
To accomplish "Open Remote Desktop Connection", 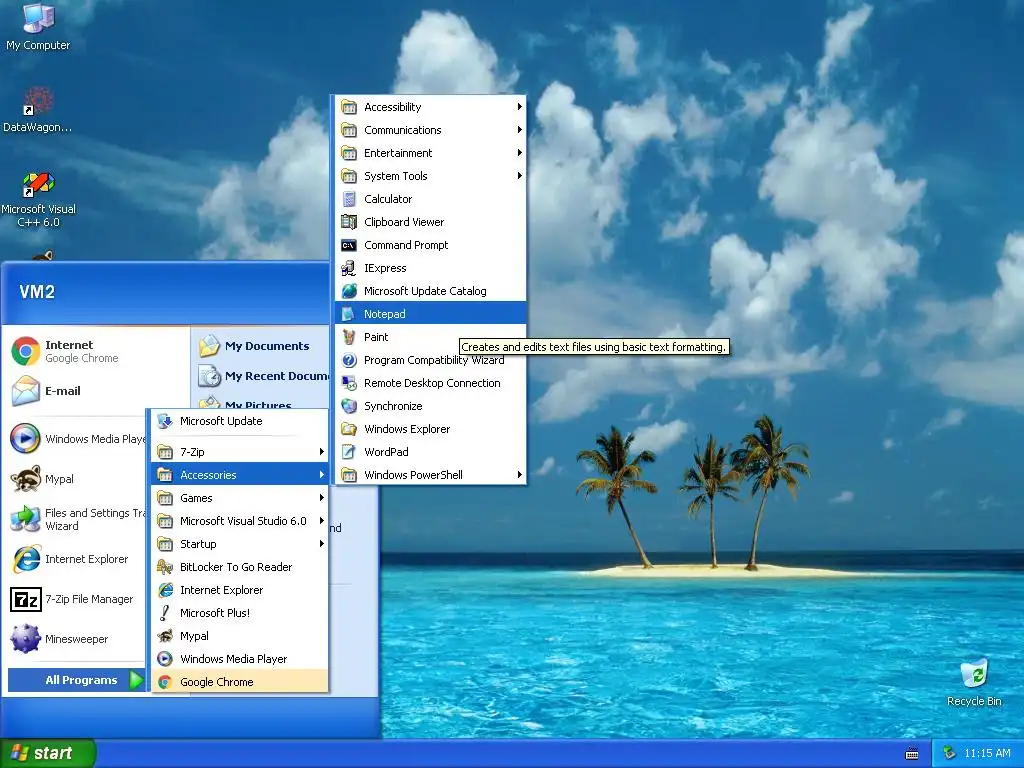I will 430,383.
